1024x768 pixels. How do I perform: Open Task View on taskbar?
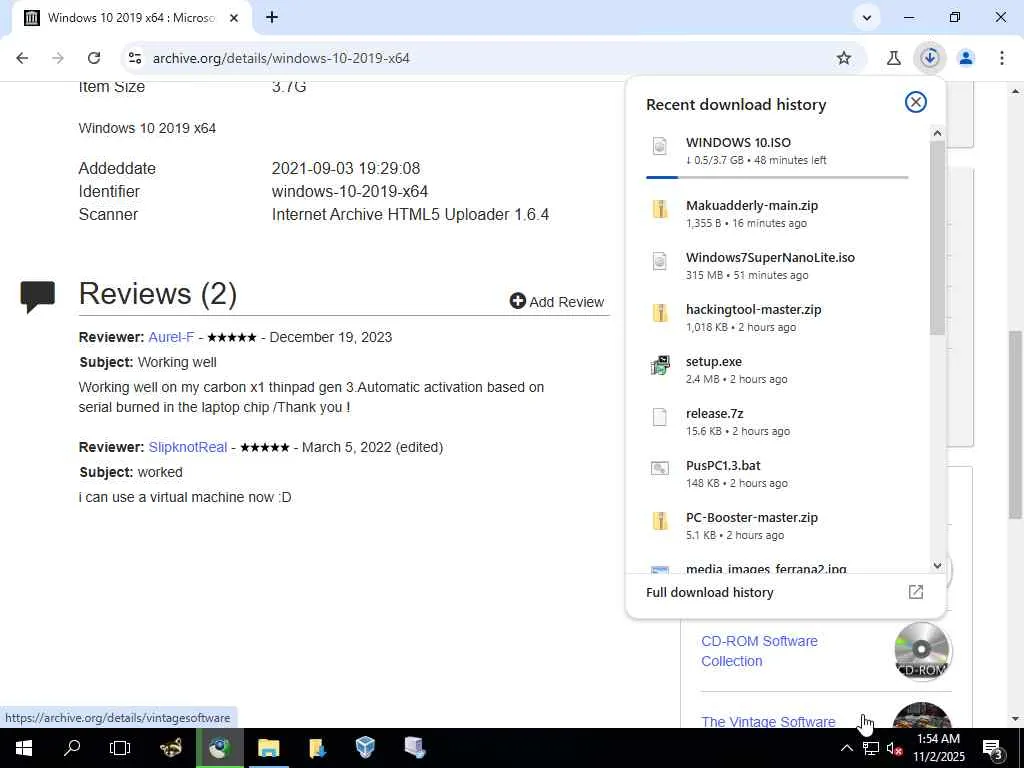click(x=120, y=748)
